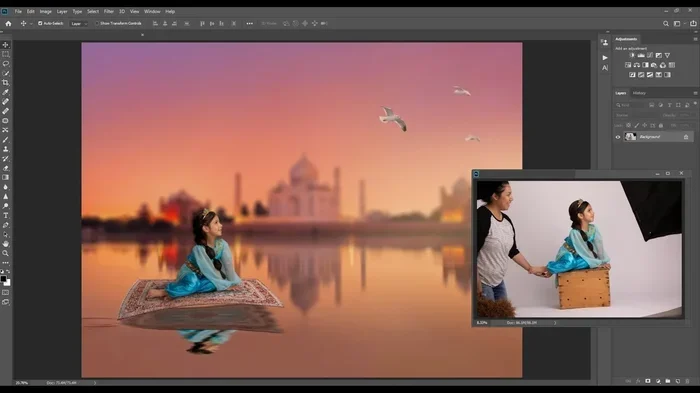Select the Spot Healing Brush tool
Viewport: 700px width, 393px height.
pos(5,101)
